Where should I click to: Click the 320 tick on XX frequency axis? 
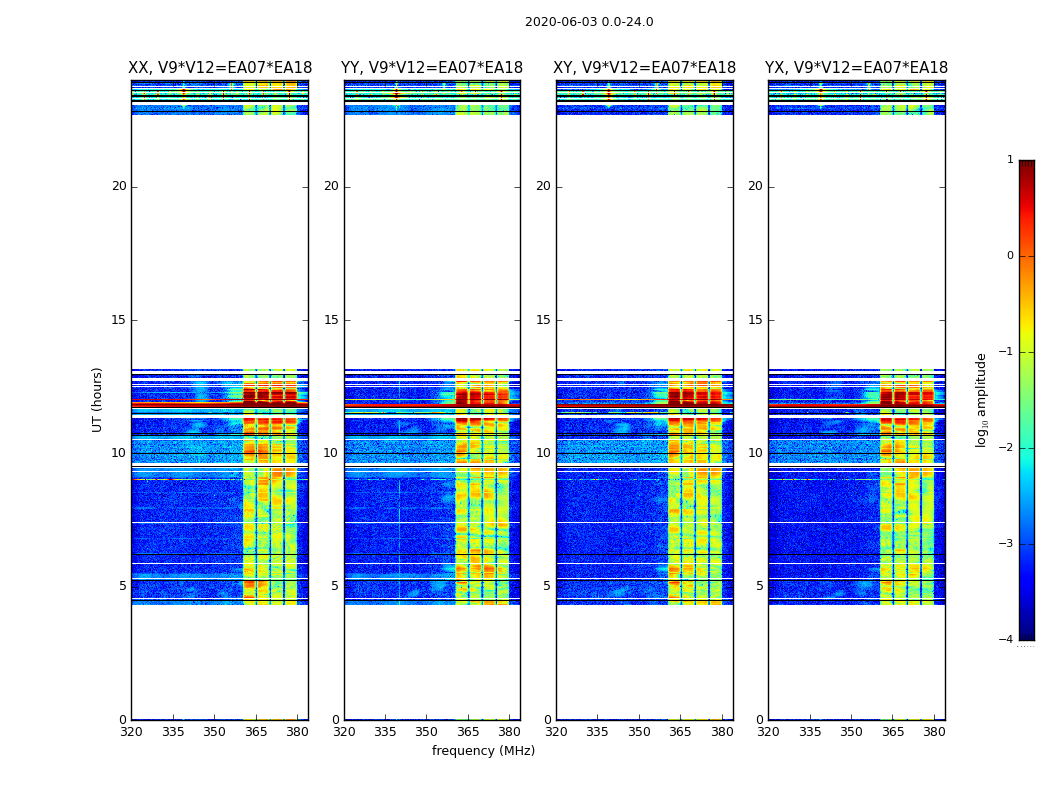131,732
